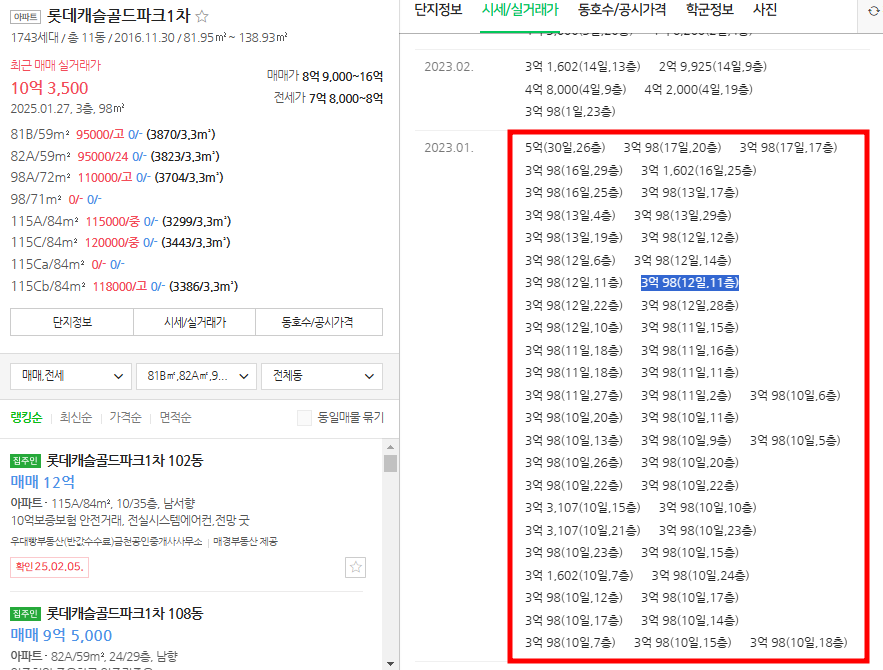Switch to top 단지정보 tab
The width and height of the screenshot is (883, 670).
(438, 10)
